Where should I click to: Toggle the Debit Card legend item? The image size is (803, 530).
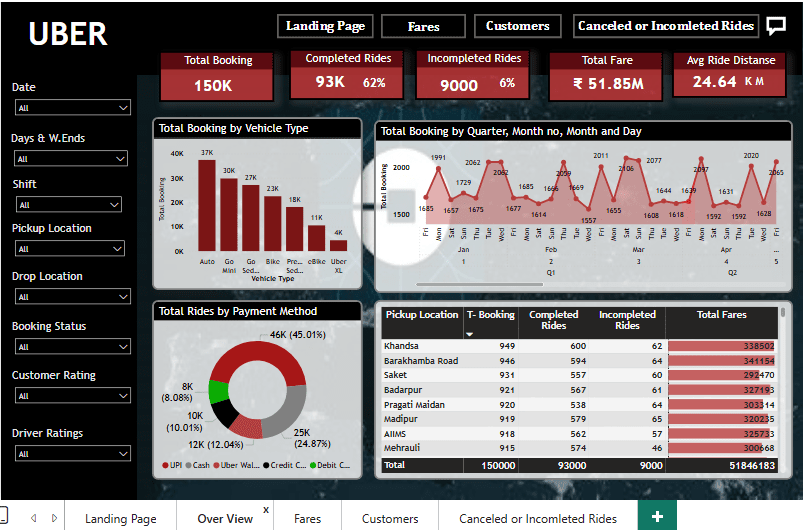coord(330,465)
